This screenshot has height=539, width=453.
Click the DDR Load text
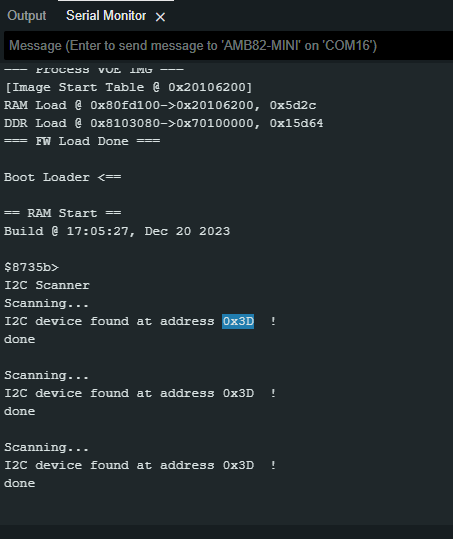coord(35,123)
